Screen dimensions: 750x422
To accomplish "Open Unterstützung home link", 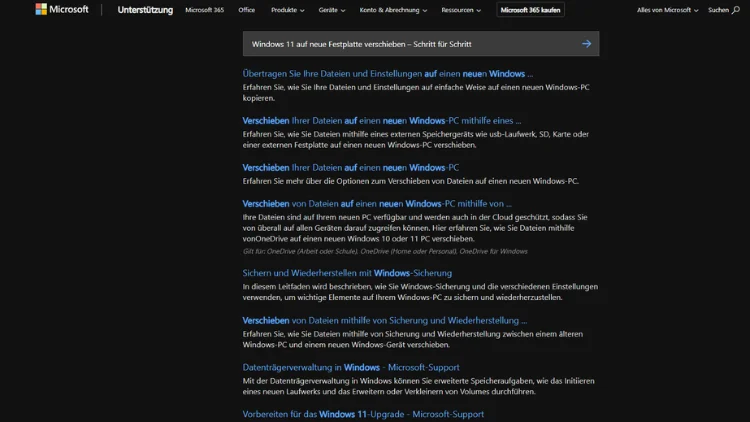I will point(145,10).
